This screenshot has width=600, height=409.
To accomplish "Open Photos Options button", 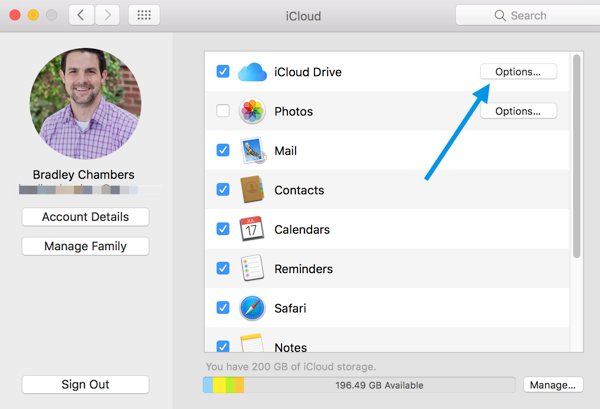I will click(518, 111).
